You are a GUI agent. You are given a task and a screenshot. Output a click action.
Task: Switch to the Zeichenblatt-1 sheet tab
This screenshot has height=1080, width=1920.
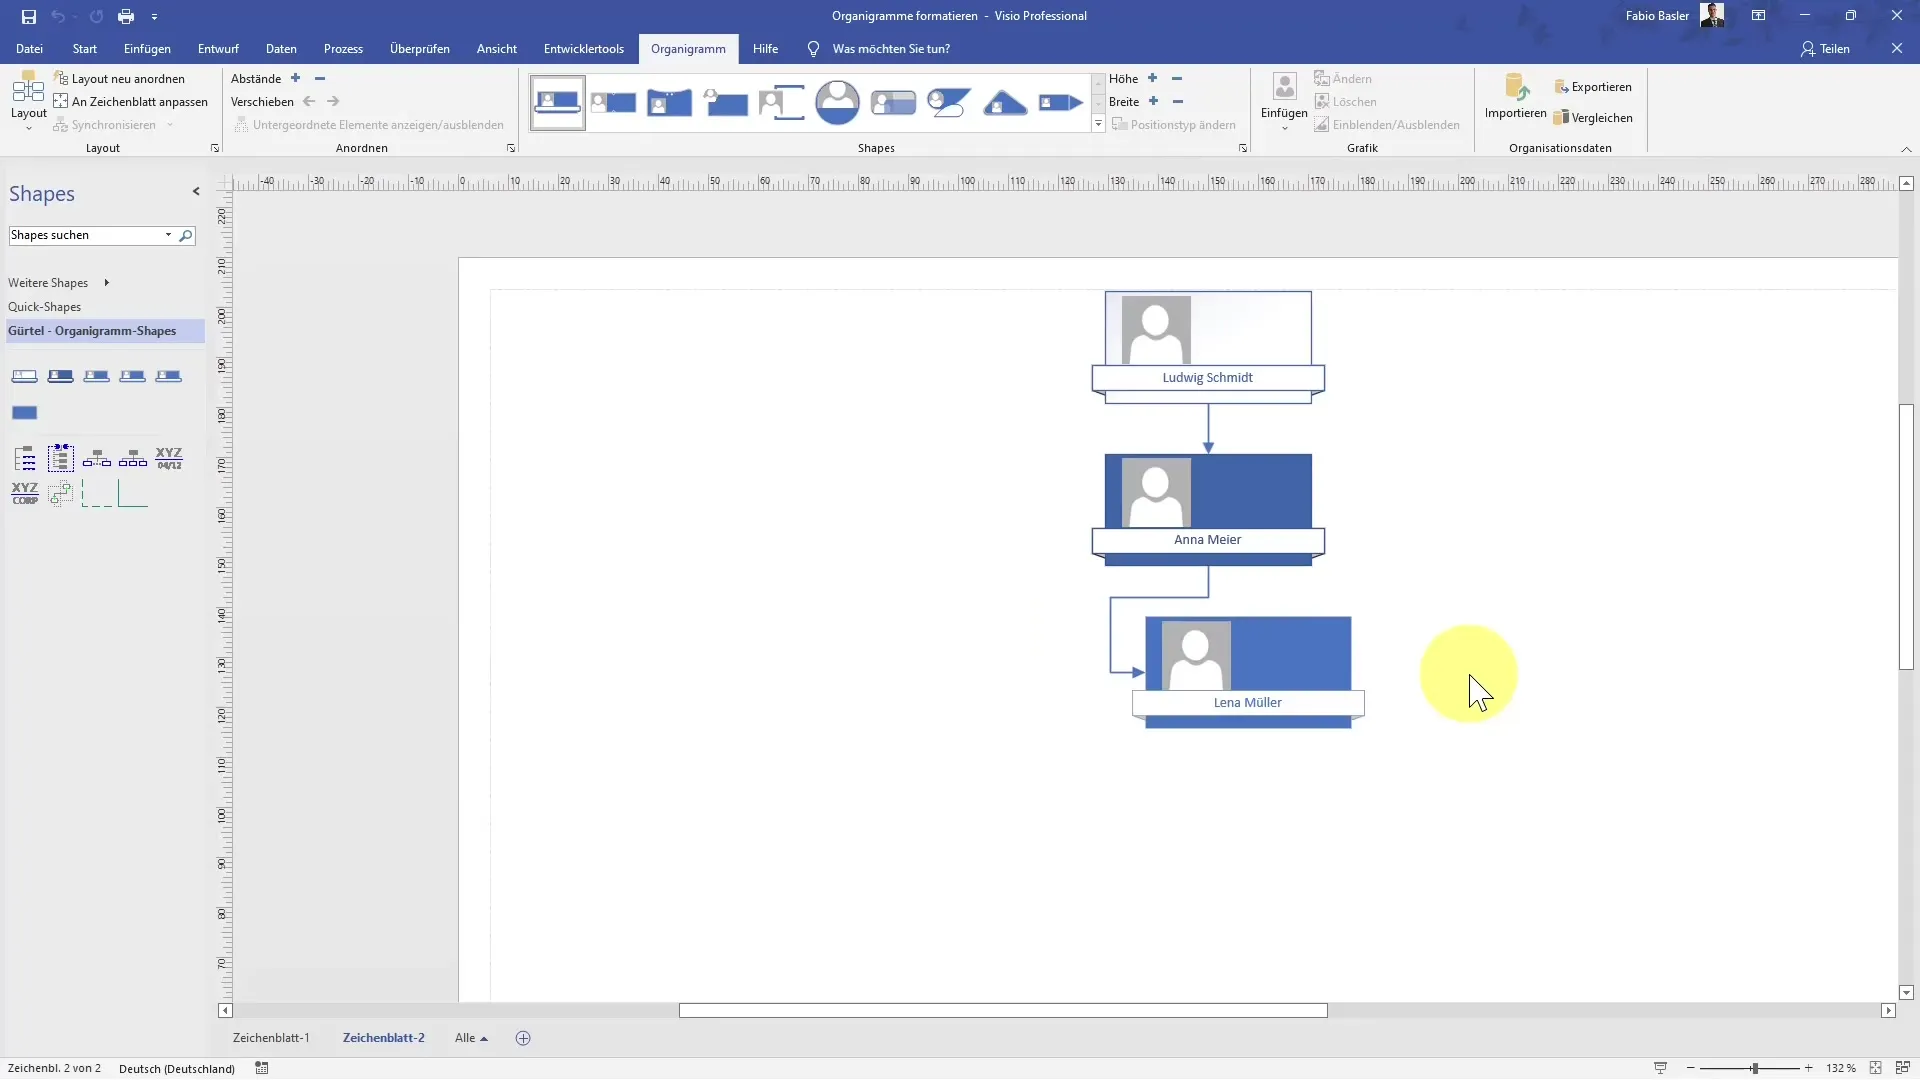(x=271, y=1038)
